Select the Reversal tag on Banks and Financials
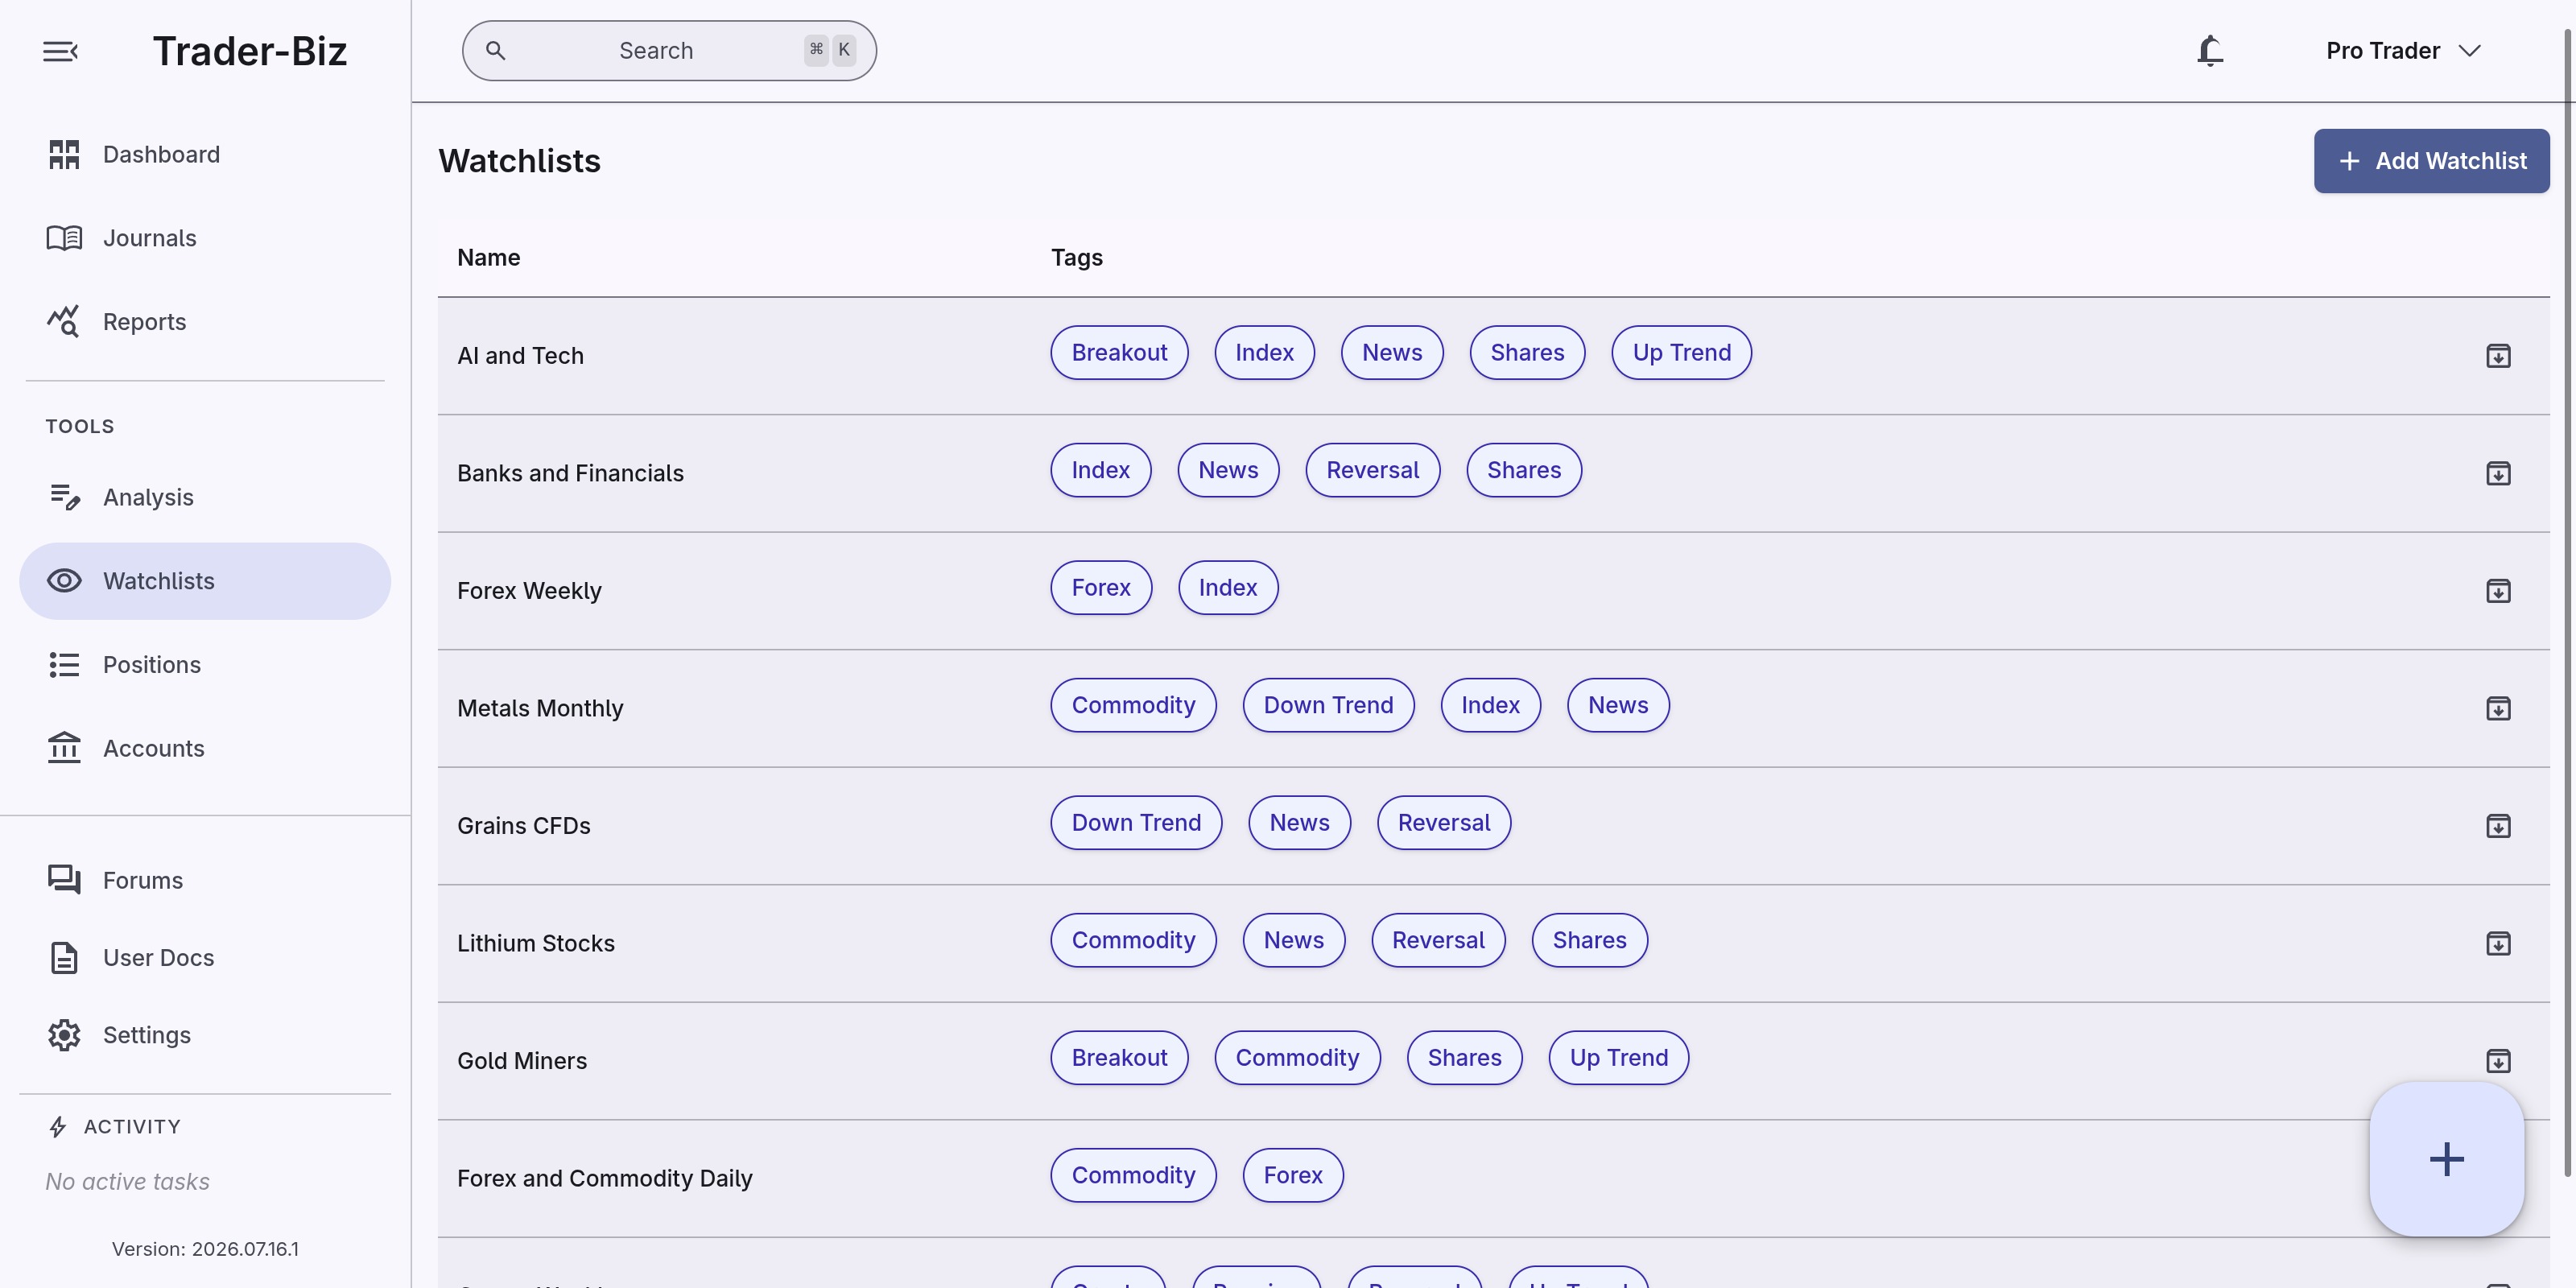This screenshot has height=1288, width=2576. (1372, 470)
